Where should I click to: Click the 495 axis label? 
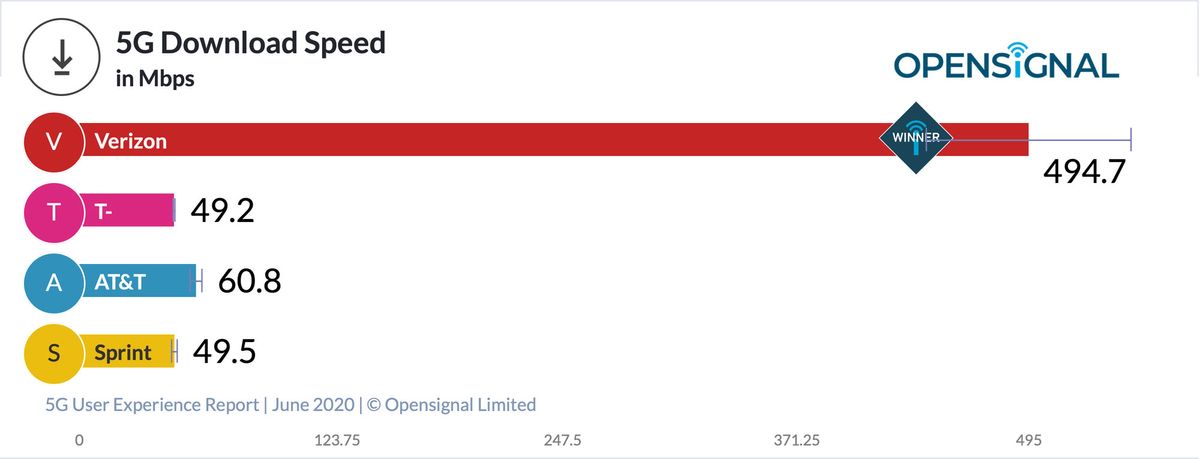click(1029, 440)
